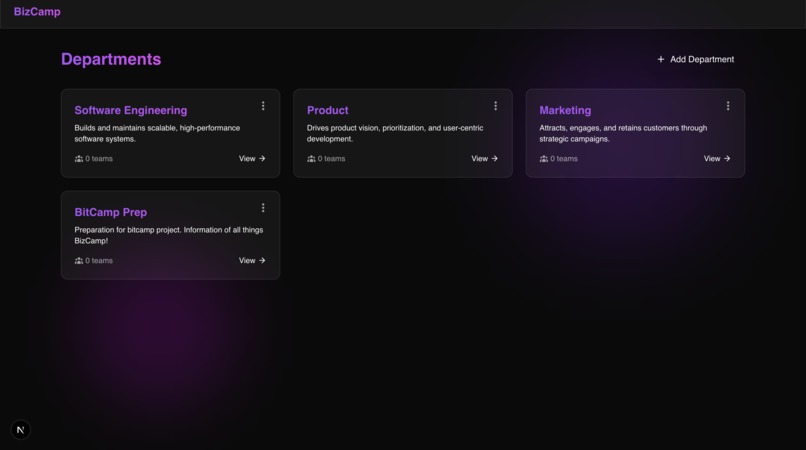Click the plus icon beside Add Department
The width and height of the screenshot is (806, 450).
point(661,59)
